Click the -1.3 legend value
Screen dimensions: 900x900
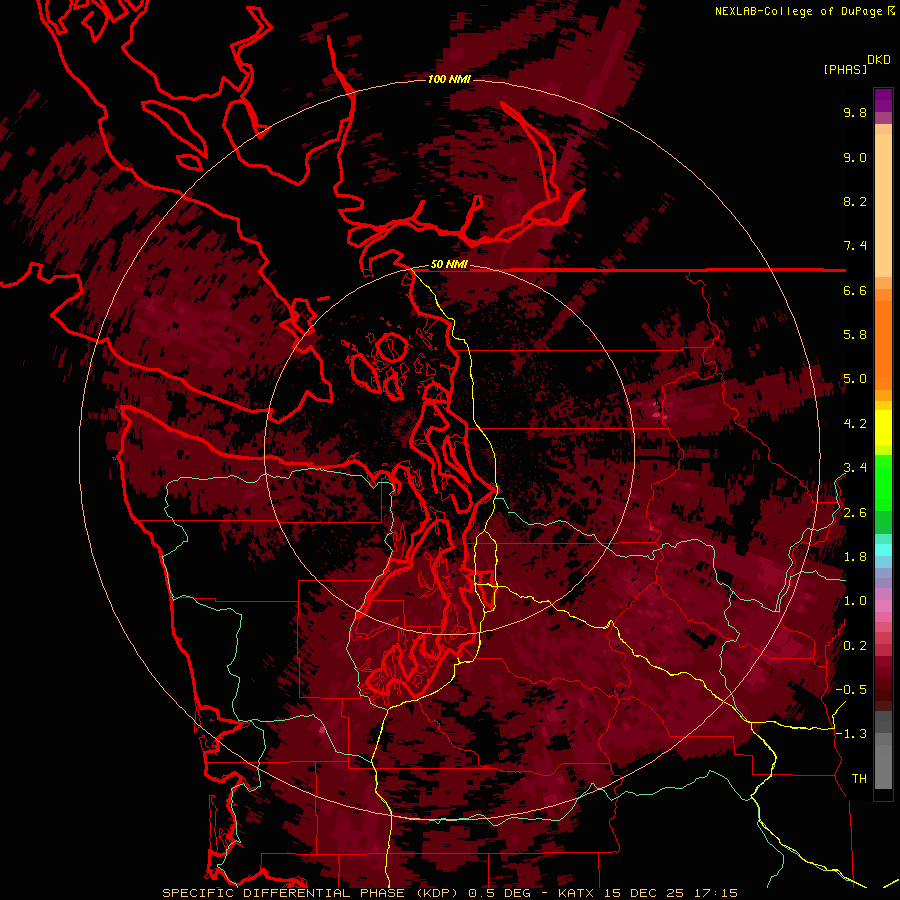851,734
